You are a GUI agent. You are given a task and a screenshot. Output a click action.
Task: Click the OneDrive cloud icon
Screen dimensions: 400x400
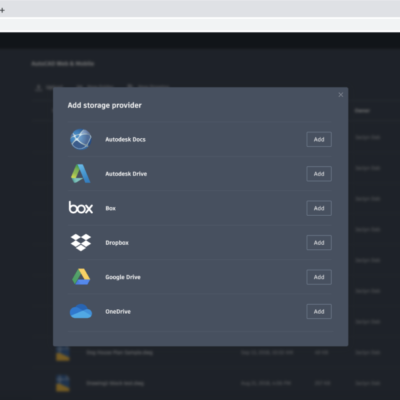tap(81, 311)
